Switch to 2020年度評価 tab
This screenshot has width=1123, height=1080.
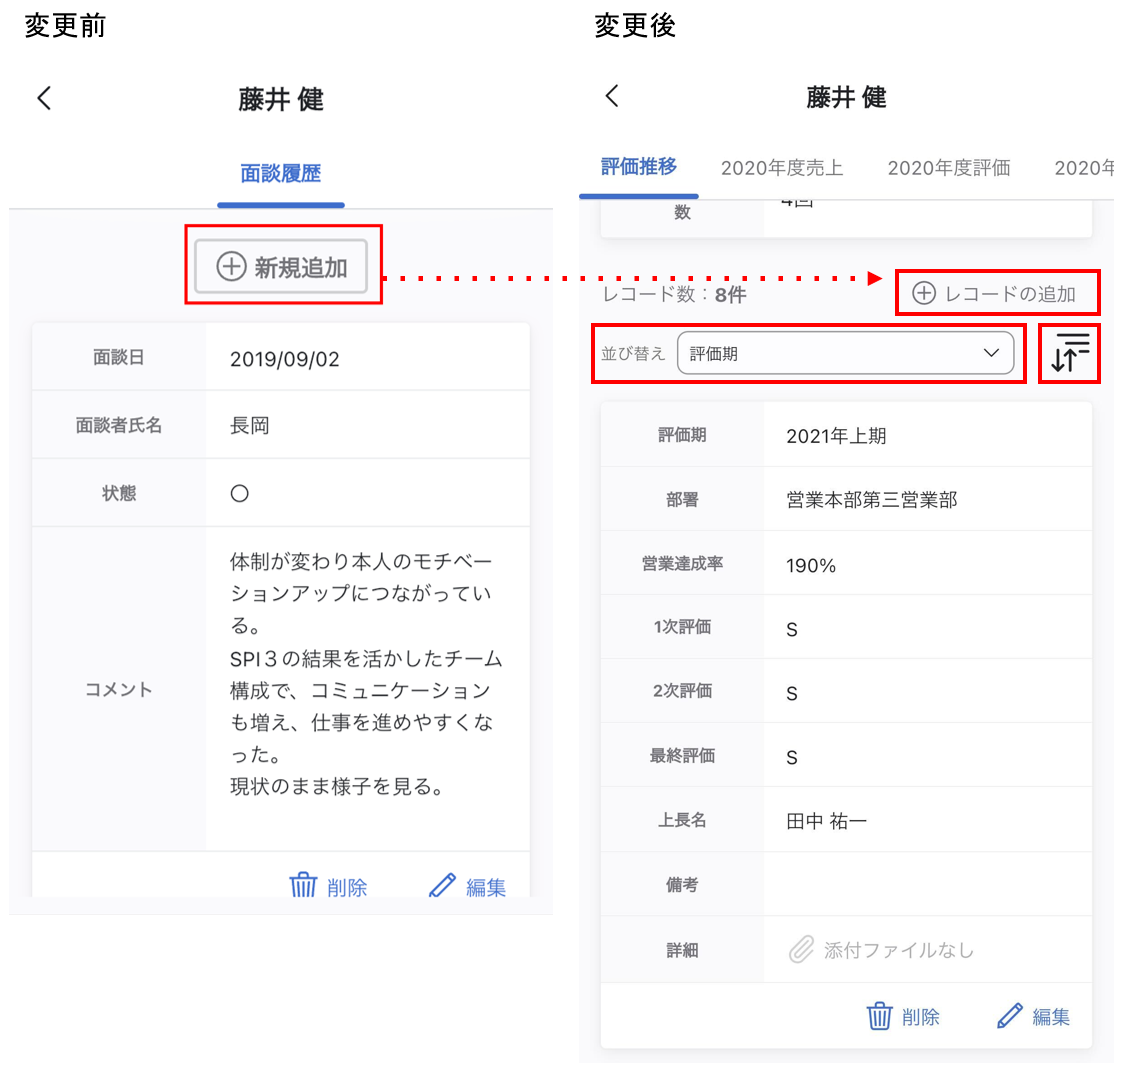949,168
